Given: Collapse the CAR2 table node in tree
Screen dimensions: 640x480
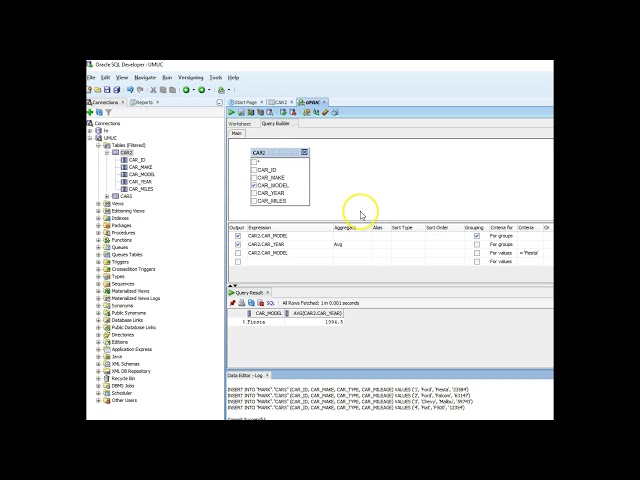Looking at the screenshot, I should pos(107,153).
